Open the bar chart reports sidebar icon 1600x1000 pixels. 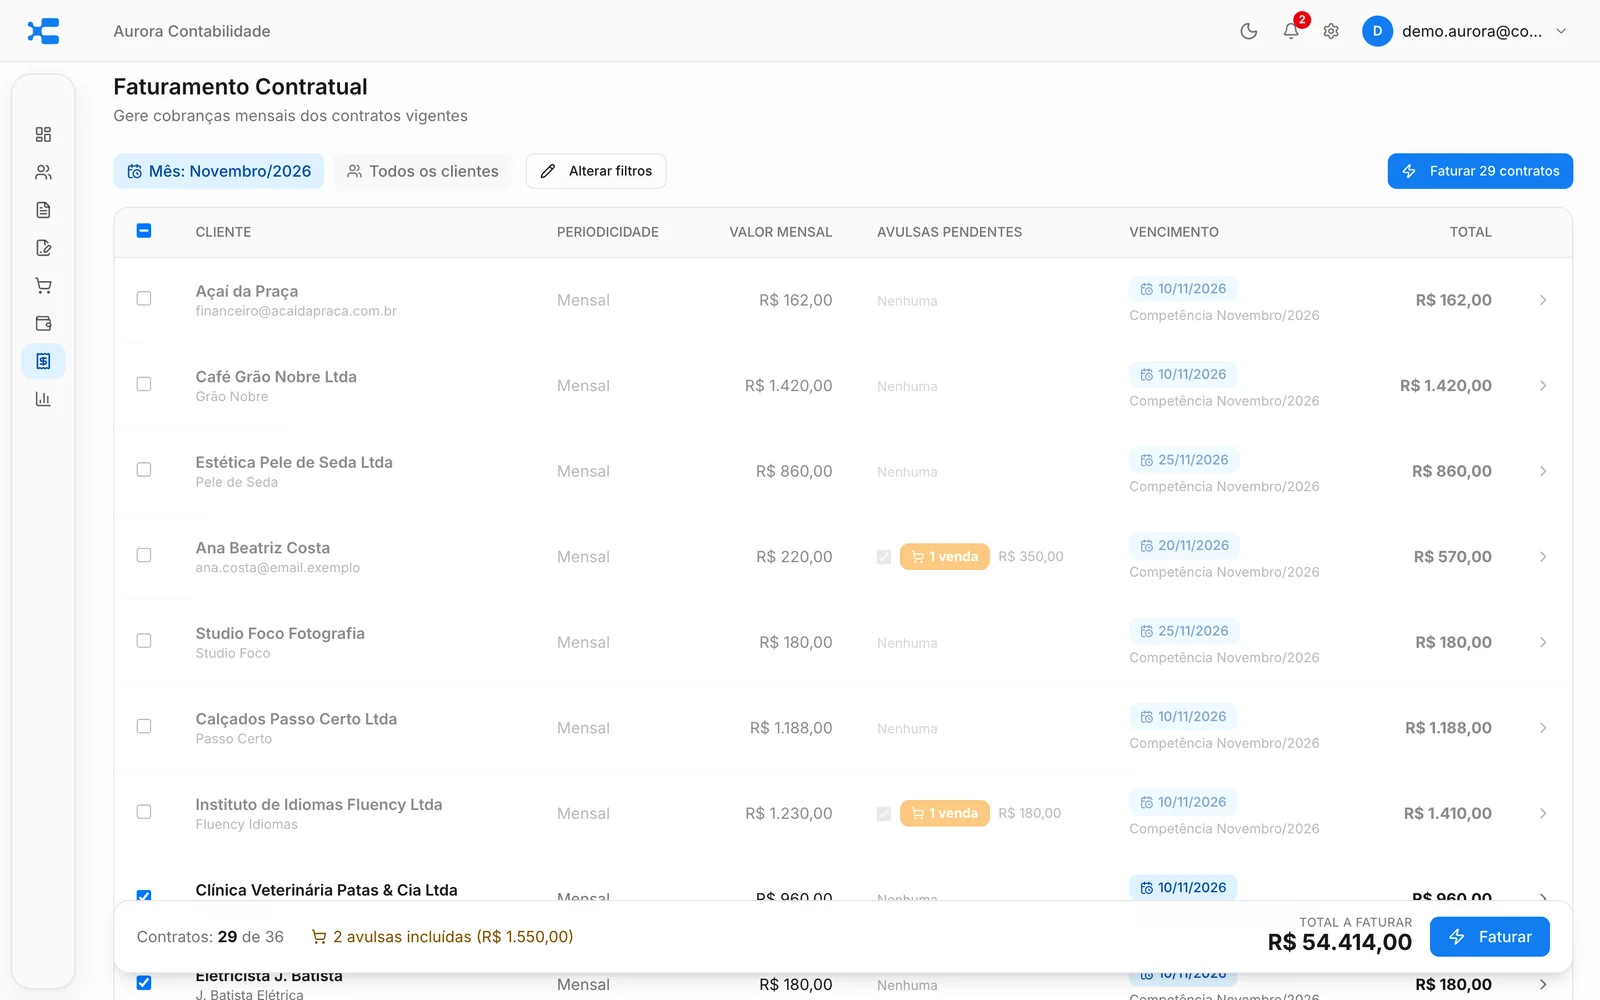click(x=43, y=399)
